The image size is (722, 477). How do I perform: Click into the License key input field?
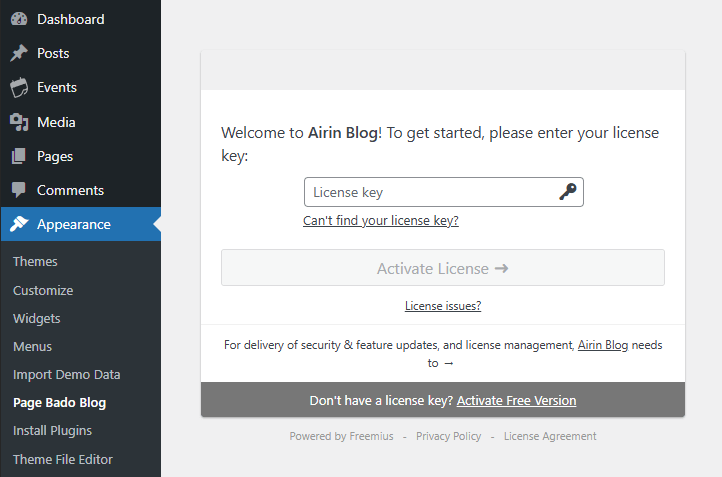(x=443, y=192)
